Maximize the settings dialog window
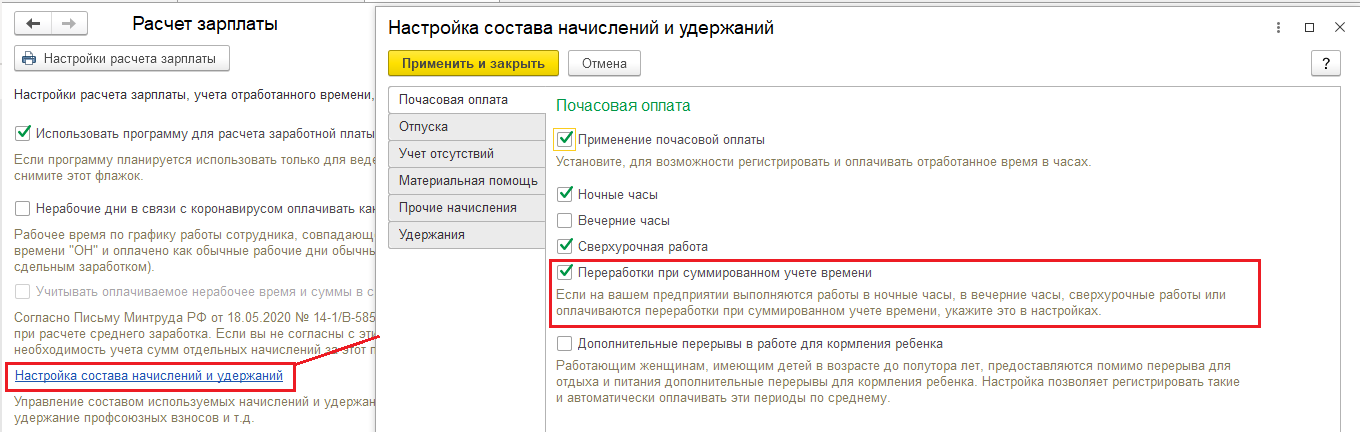The height and width of the screenshot is (432, 1360). [1309, 27]
